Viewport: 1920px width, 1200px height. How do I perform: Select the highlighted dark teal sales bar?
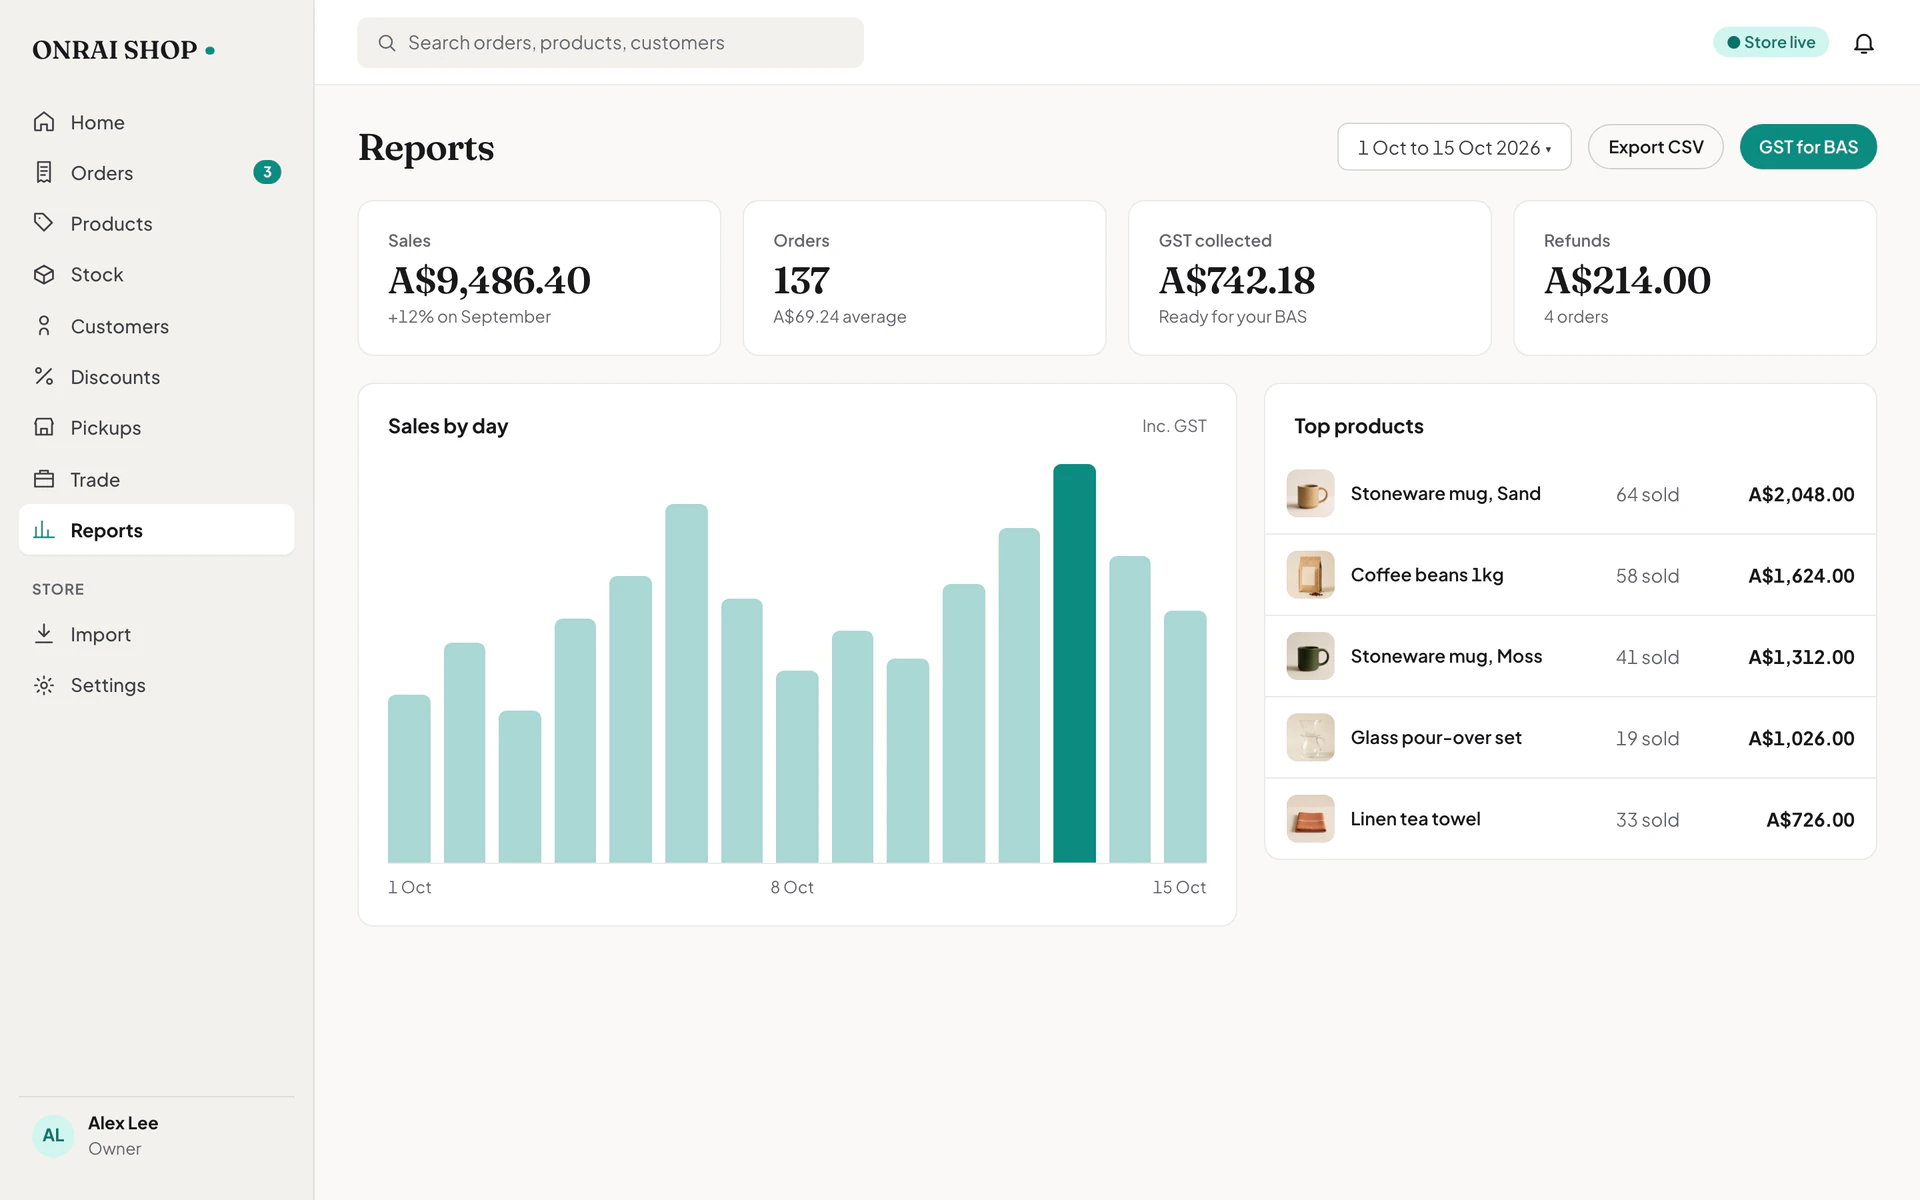1074,663
